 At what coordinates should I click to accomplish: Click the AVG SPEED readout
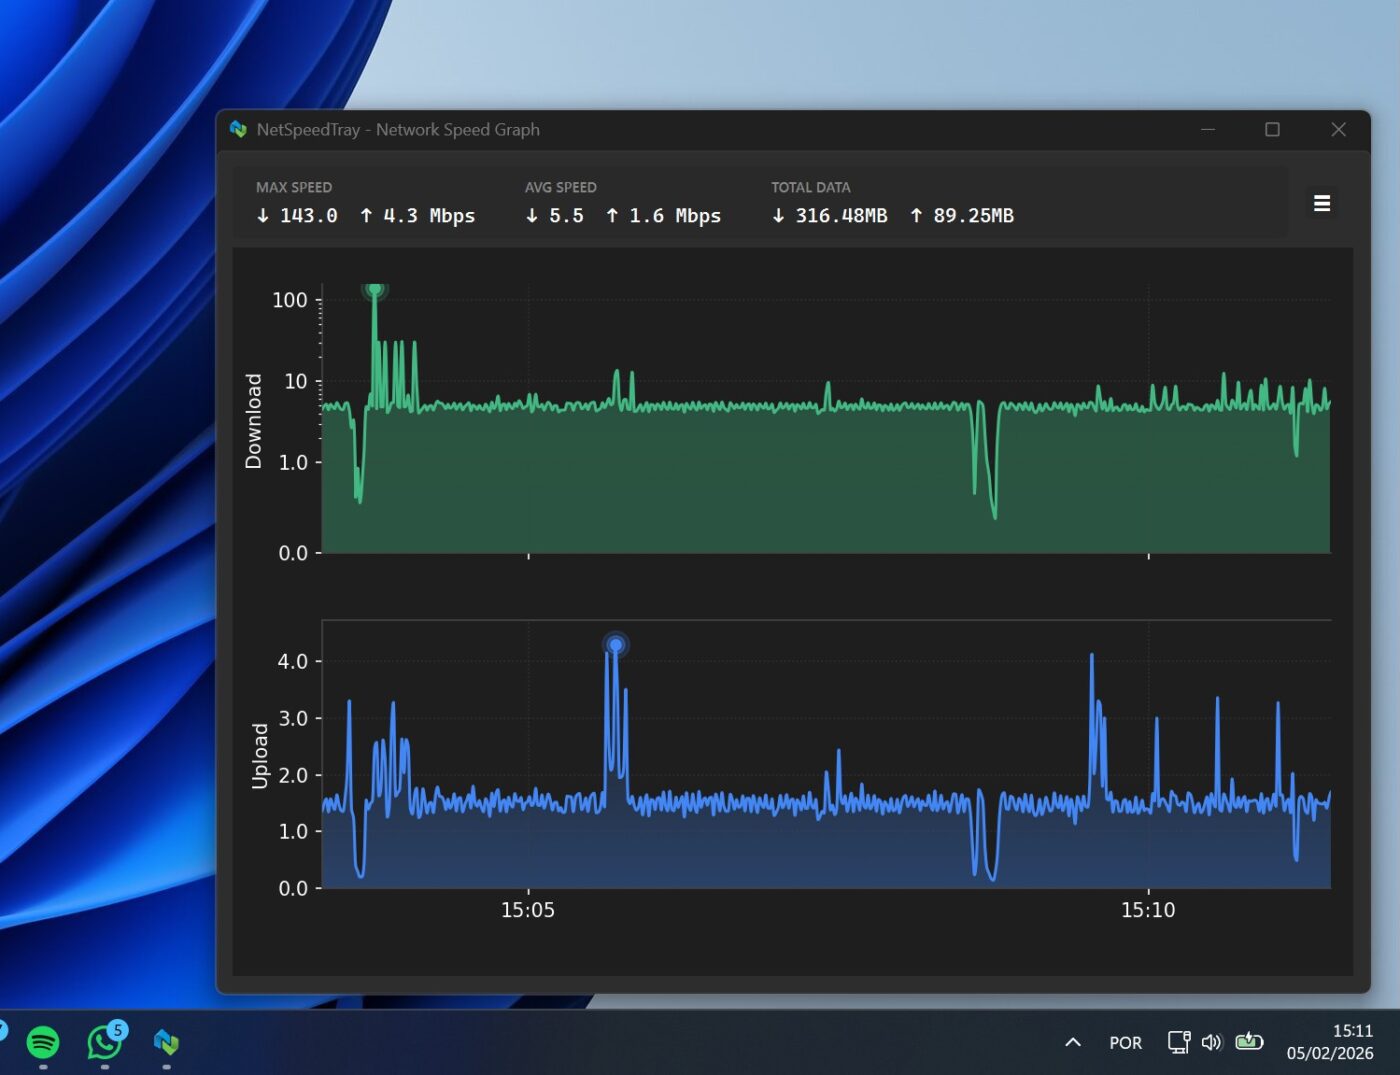(x=622, y=216)
